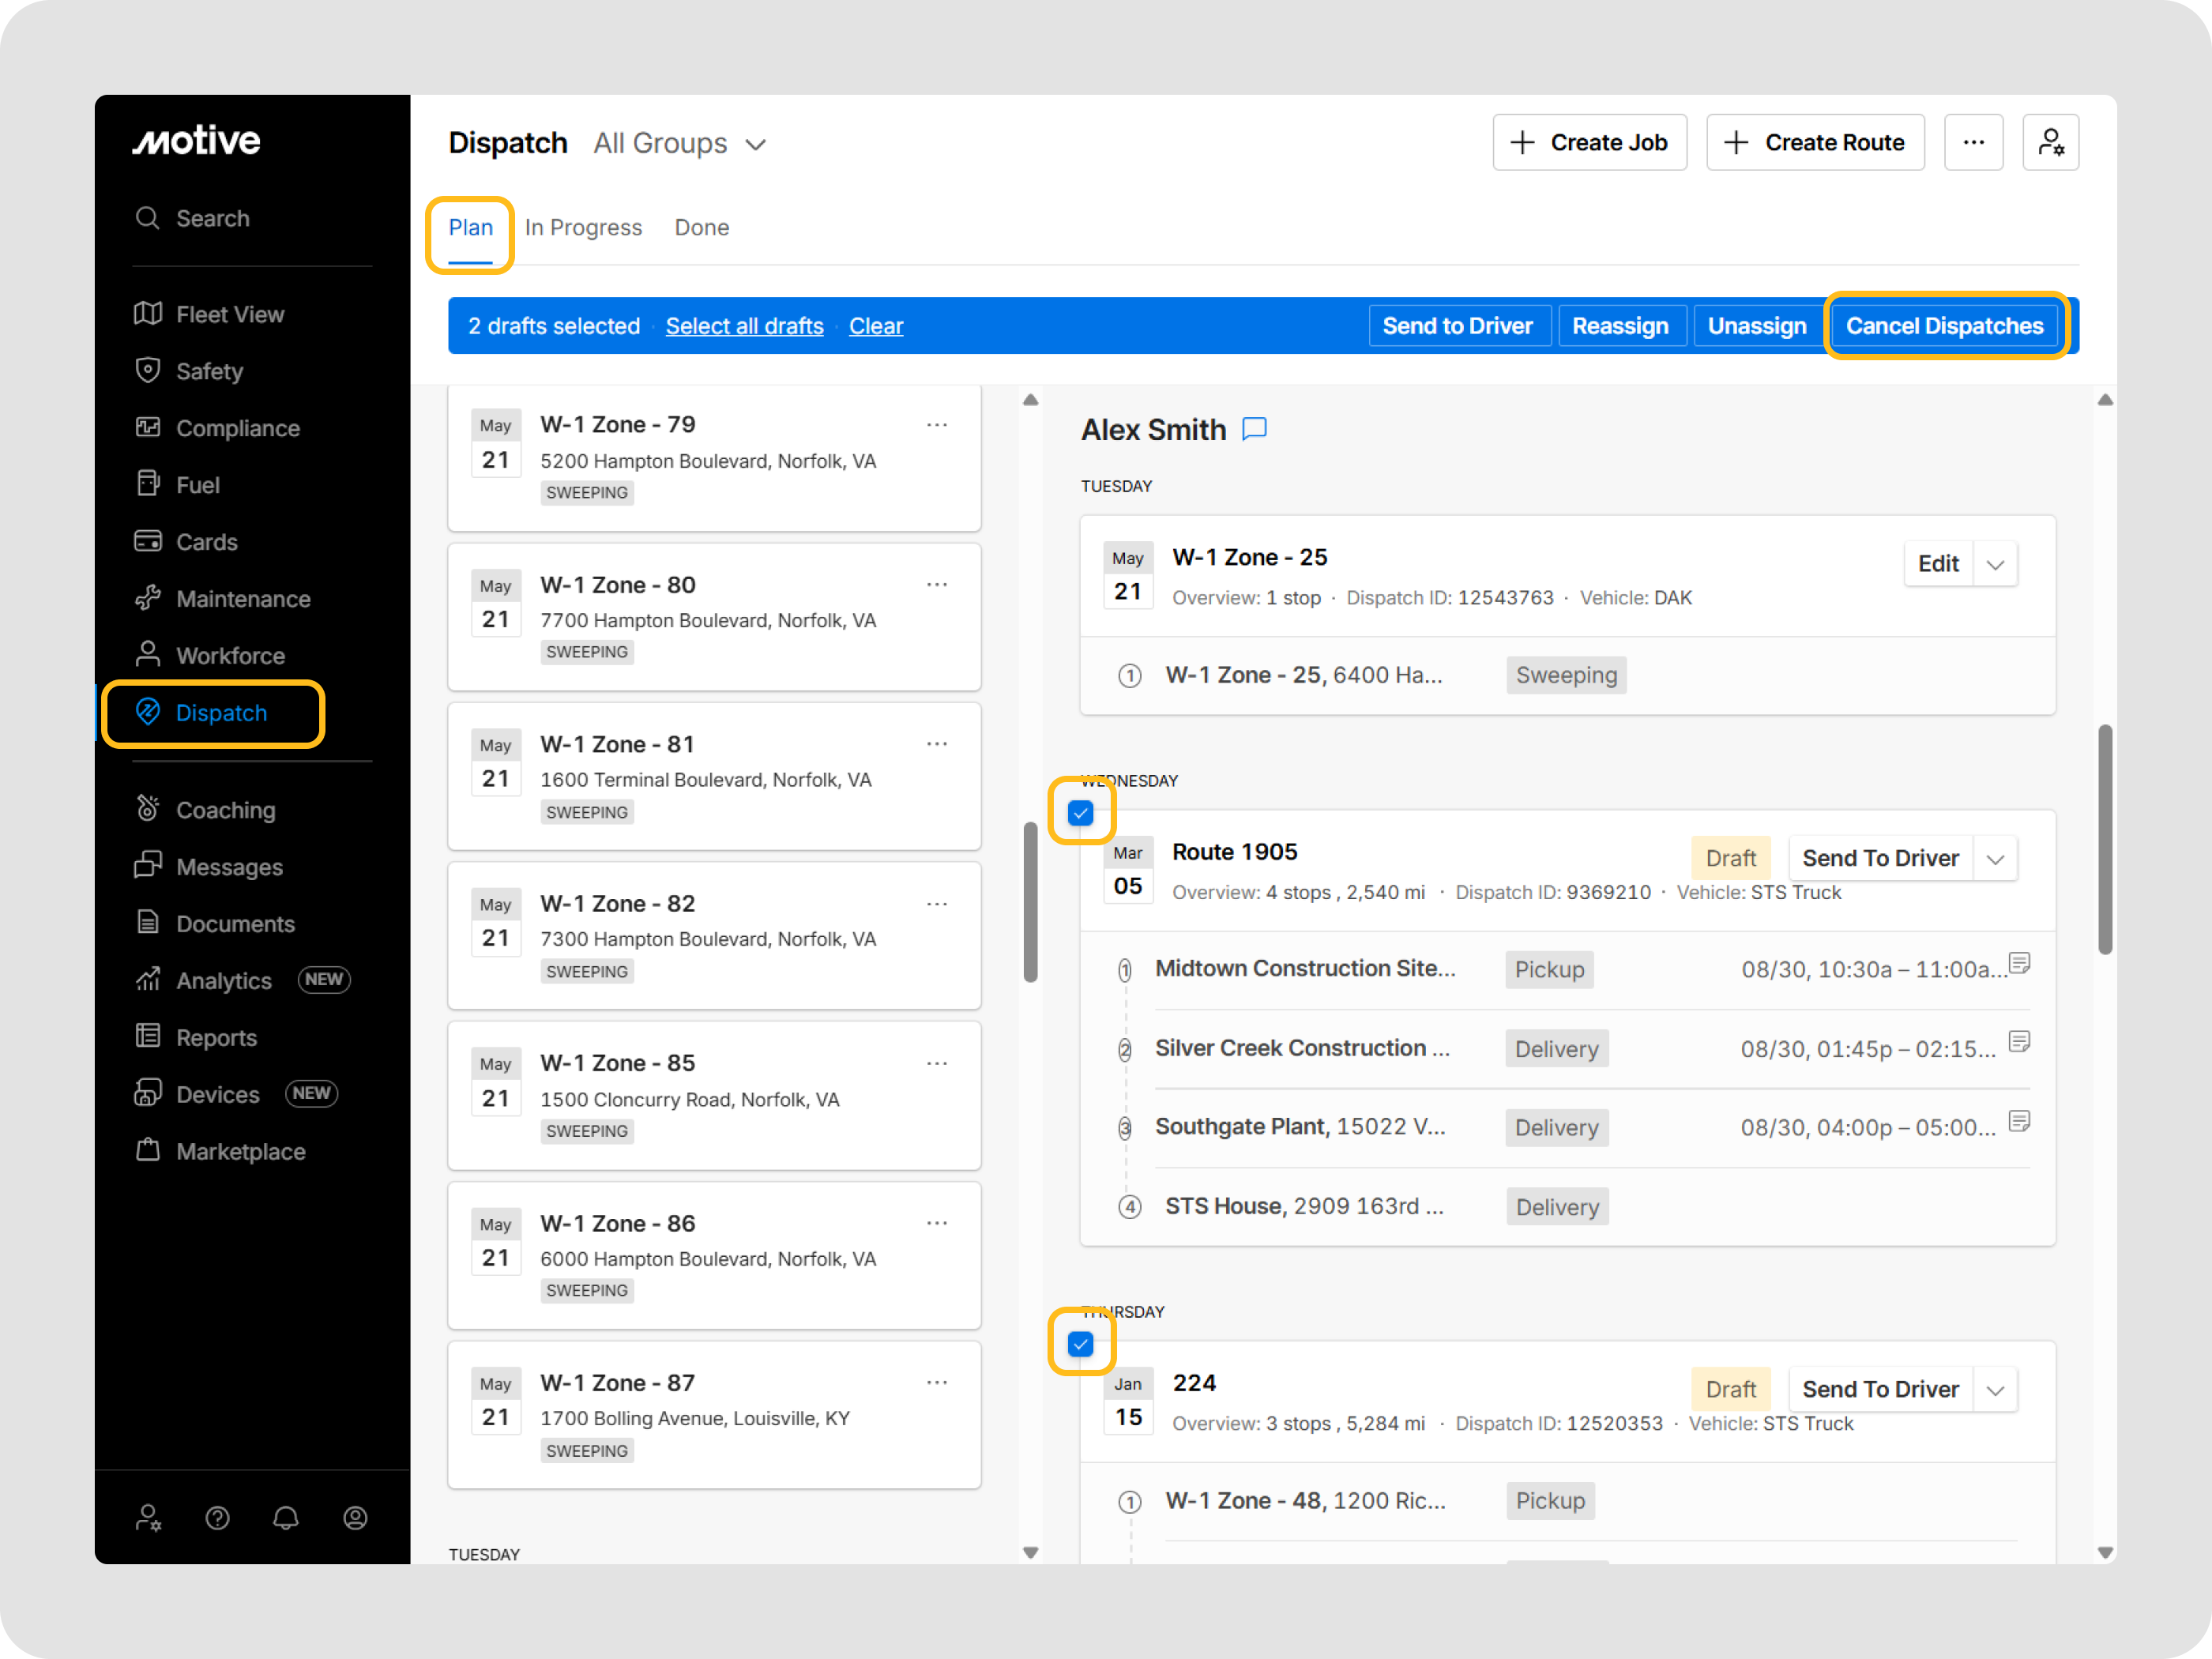This screenshot has height=1659, width=2212.
Task: Expand the All Groups dropdown
Action: (680, 144)
